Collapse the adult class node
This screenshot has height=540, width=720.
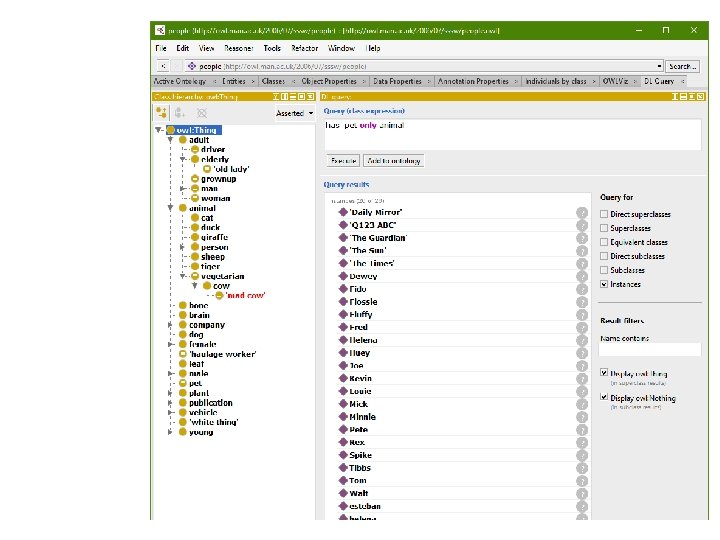point(170,140)
